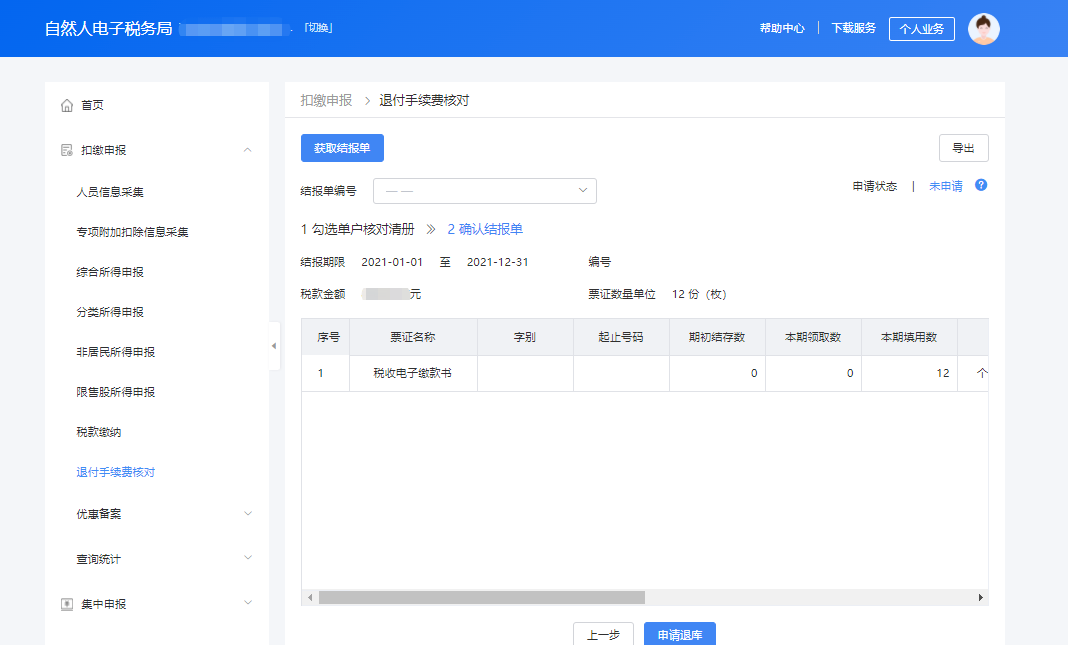Click the 起止号码 column header
This screenshot has height=645, width=1068.
click(x=621, y=337)
